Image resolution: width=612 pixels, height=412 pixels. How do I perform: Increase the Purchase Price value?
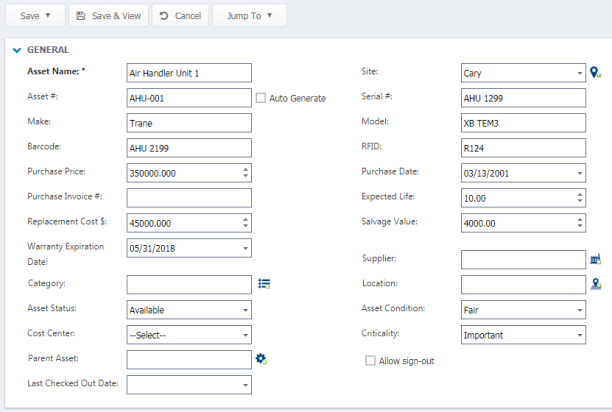[246, 169]
